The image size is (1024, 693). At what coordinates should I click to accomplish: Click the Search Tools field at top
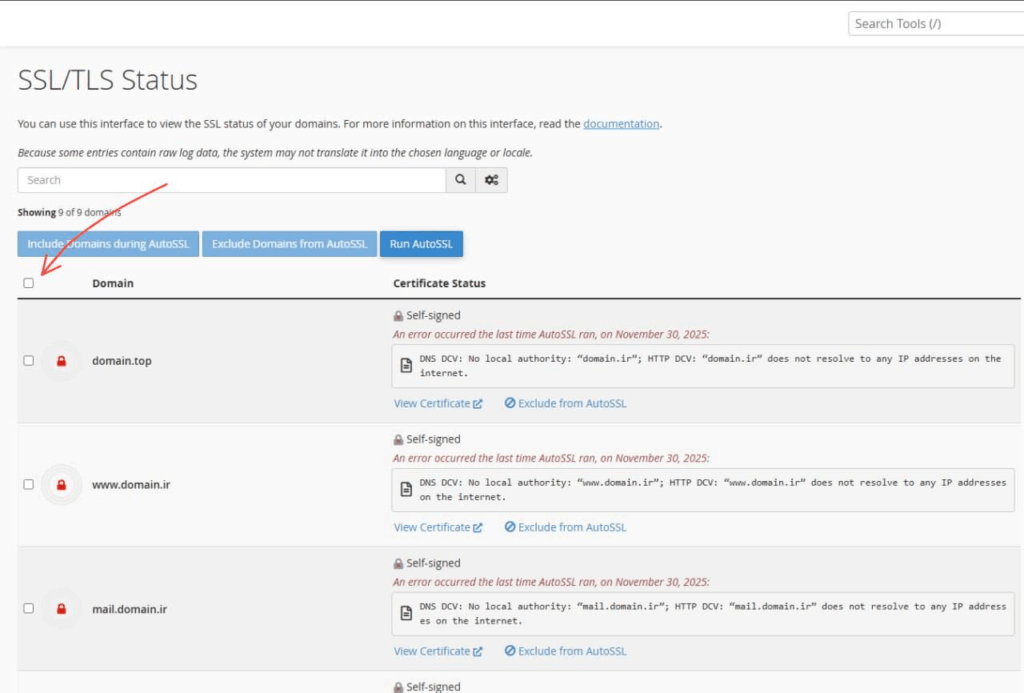(x=935, y=24)
